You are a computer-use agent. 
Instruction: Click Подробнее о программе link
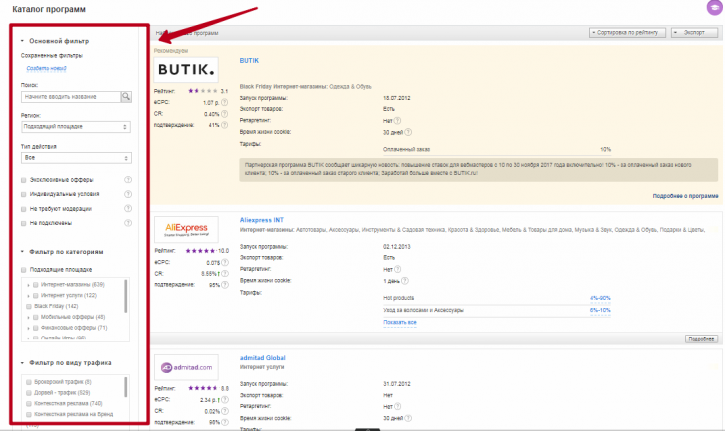(x=685, y=196)
